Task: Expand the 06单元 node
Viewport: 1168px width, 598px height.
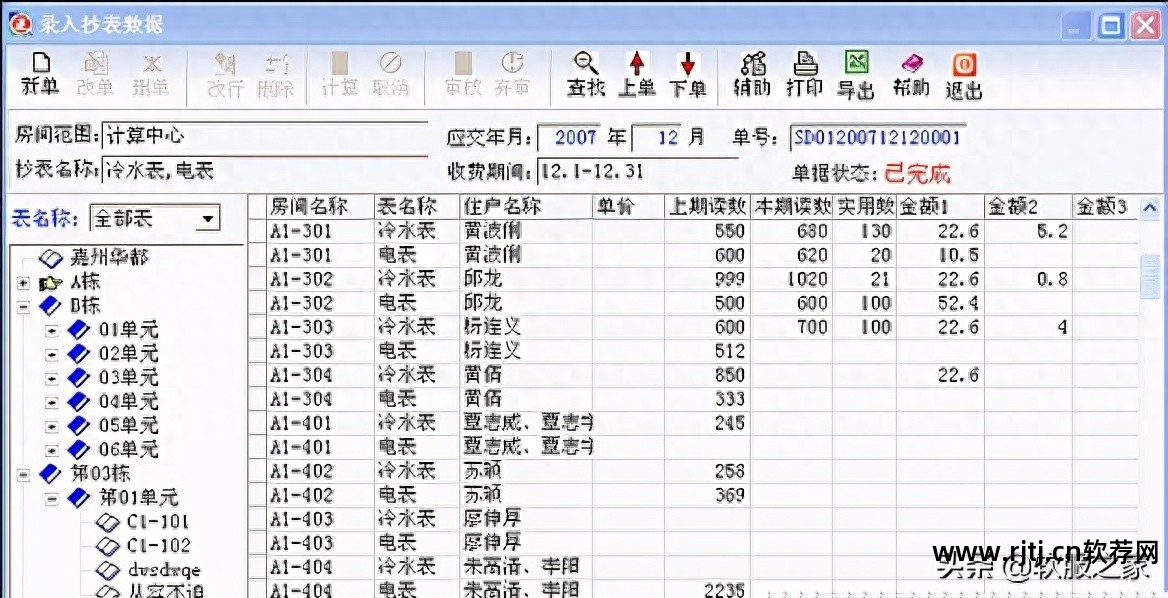Action: 51,450
